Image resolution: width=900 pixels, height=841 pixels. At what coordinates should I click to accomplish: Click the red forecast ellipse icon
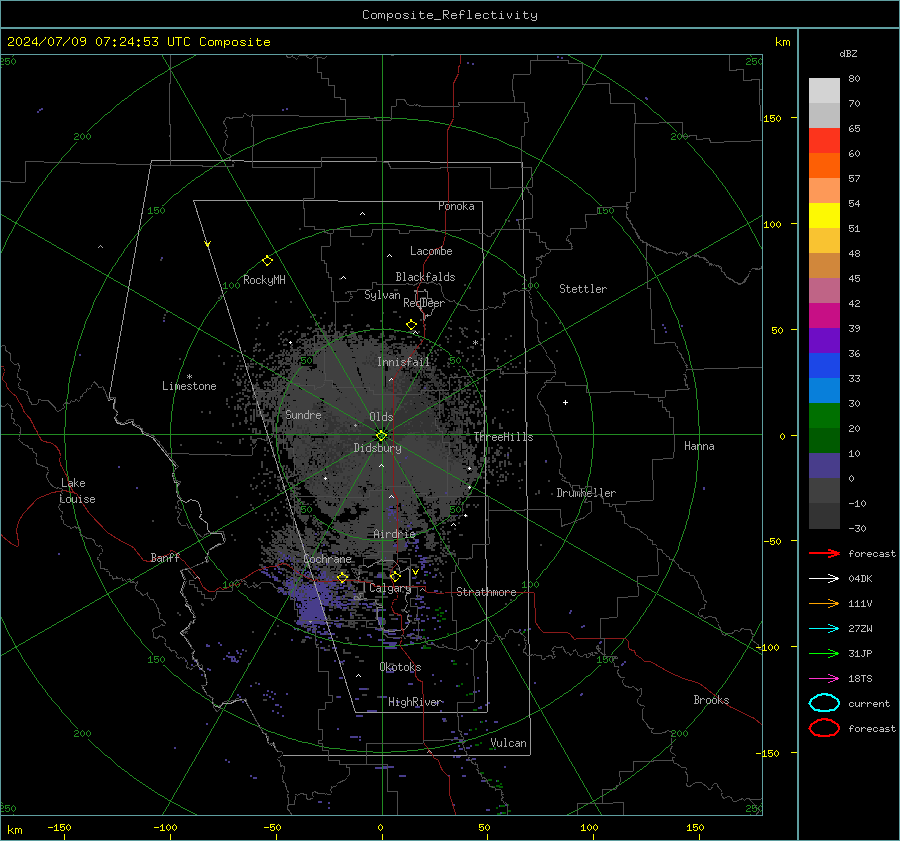pyautogui.click(x=824, y=728)
